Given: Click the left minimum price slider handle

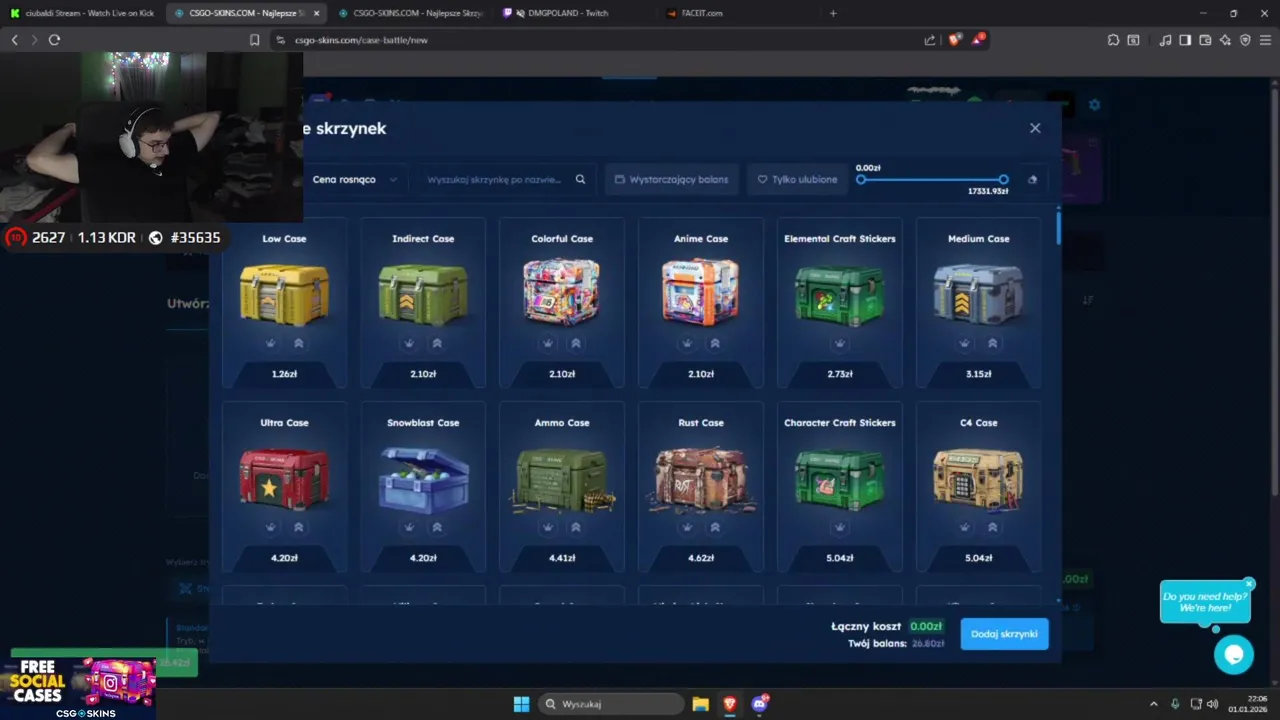Looking at the screenshot, I should click(x=861, y=180).
